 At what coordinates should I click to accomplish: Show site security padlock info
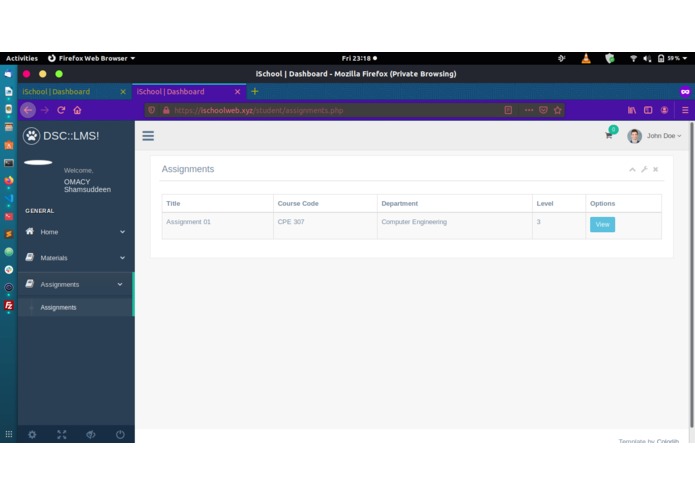point(166,110)
